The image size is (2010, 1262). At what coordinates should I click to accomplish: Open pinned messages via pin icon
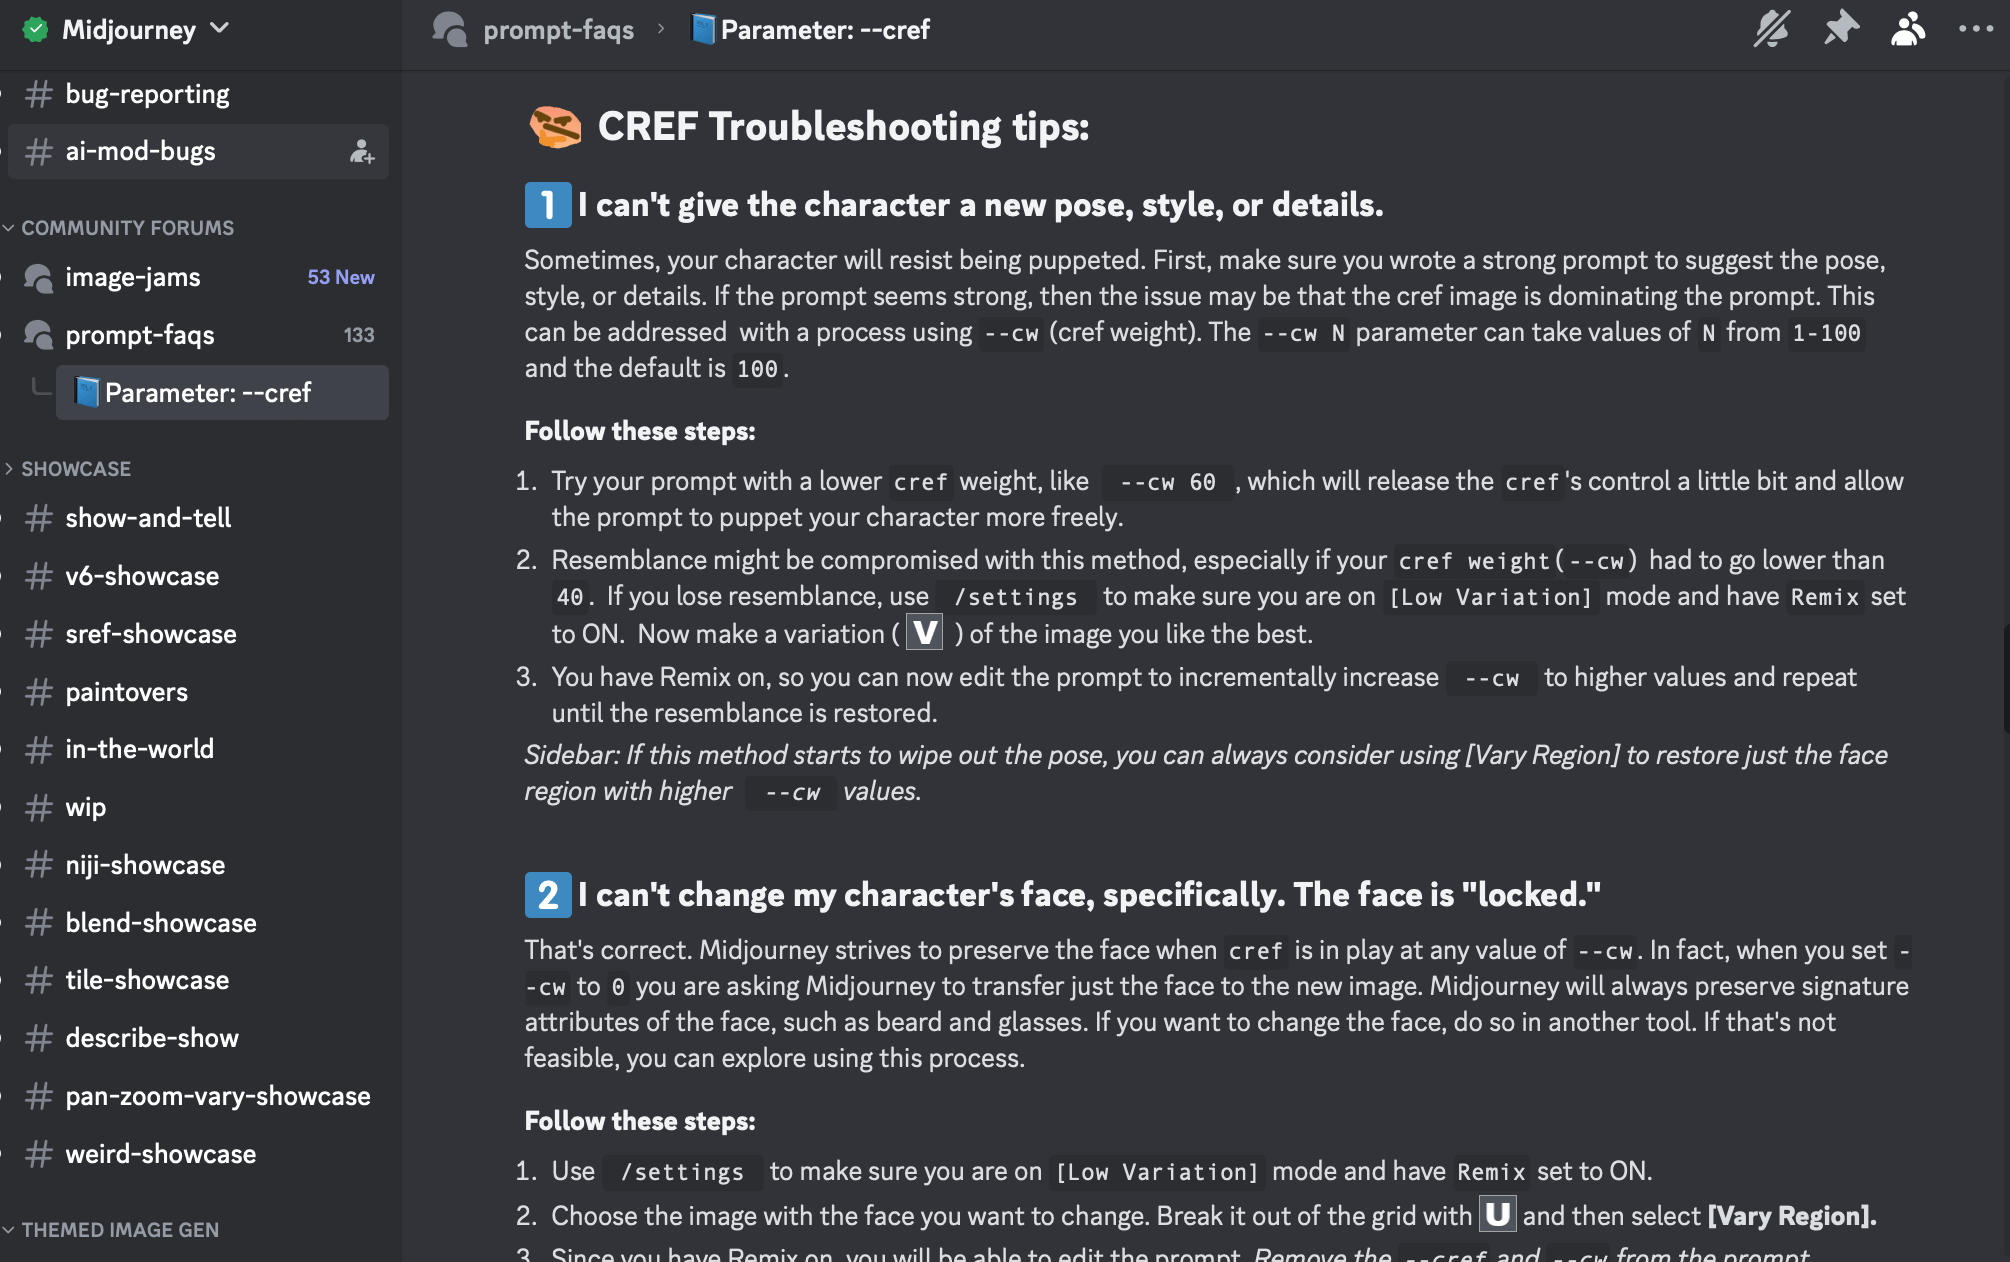(1841, 29)
